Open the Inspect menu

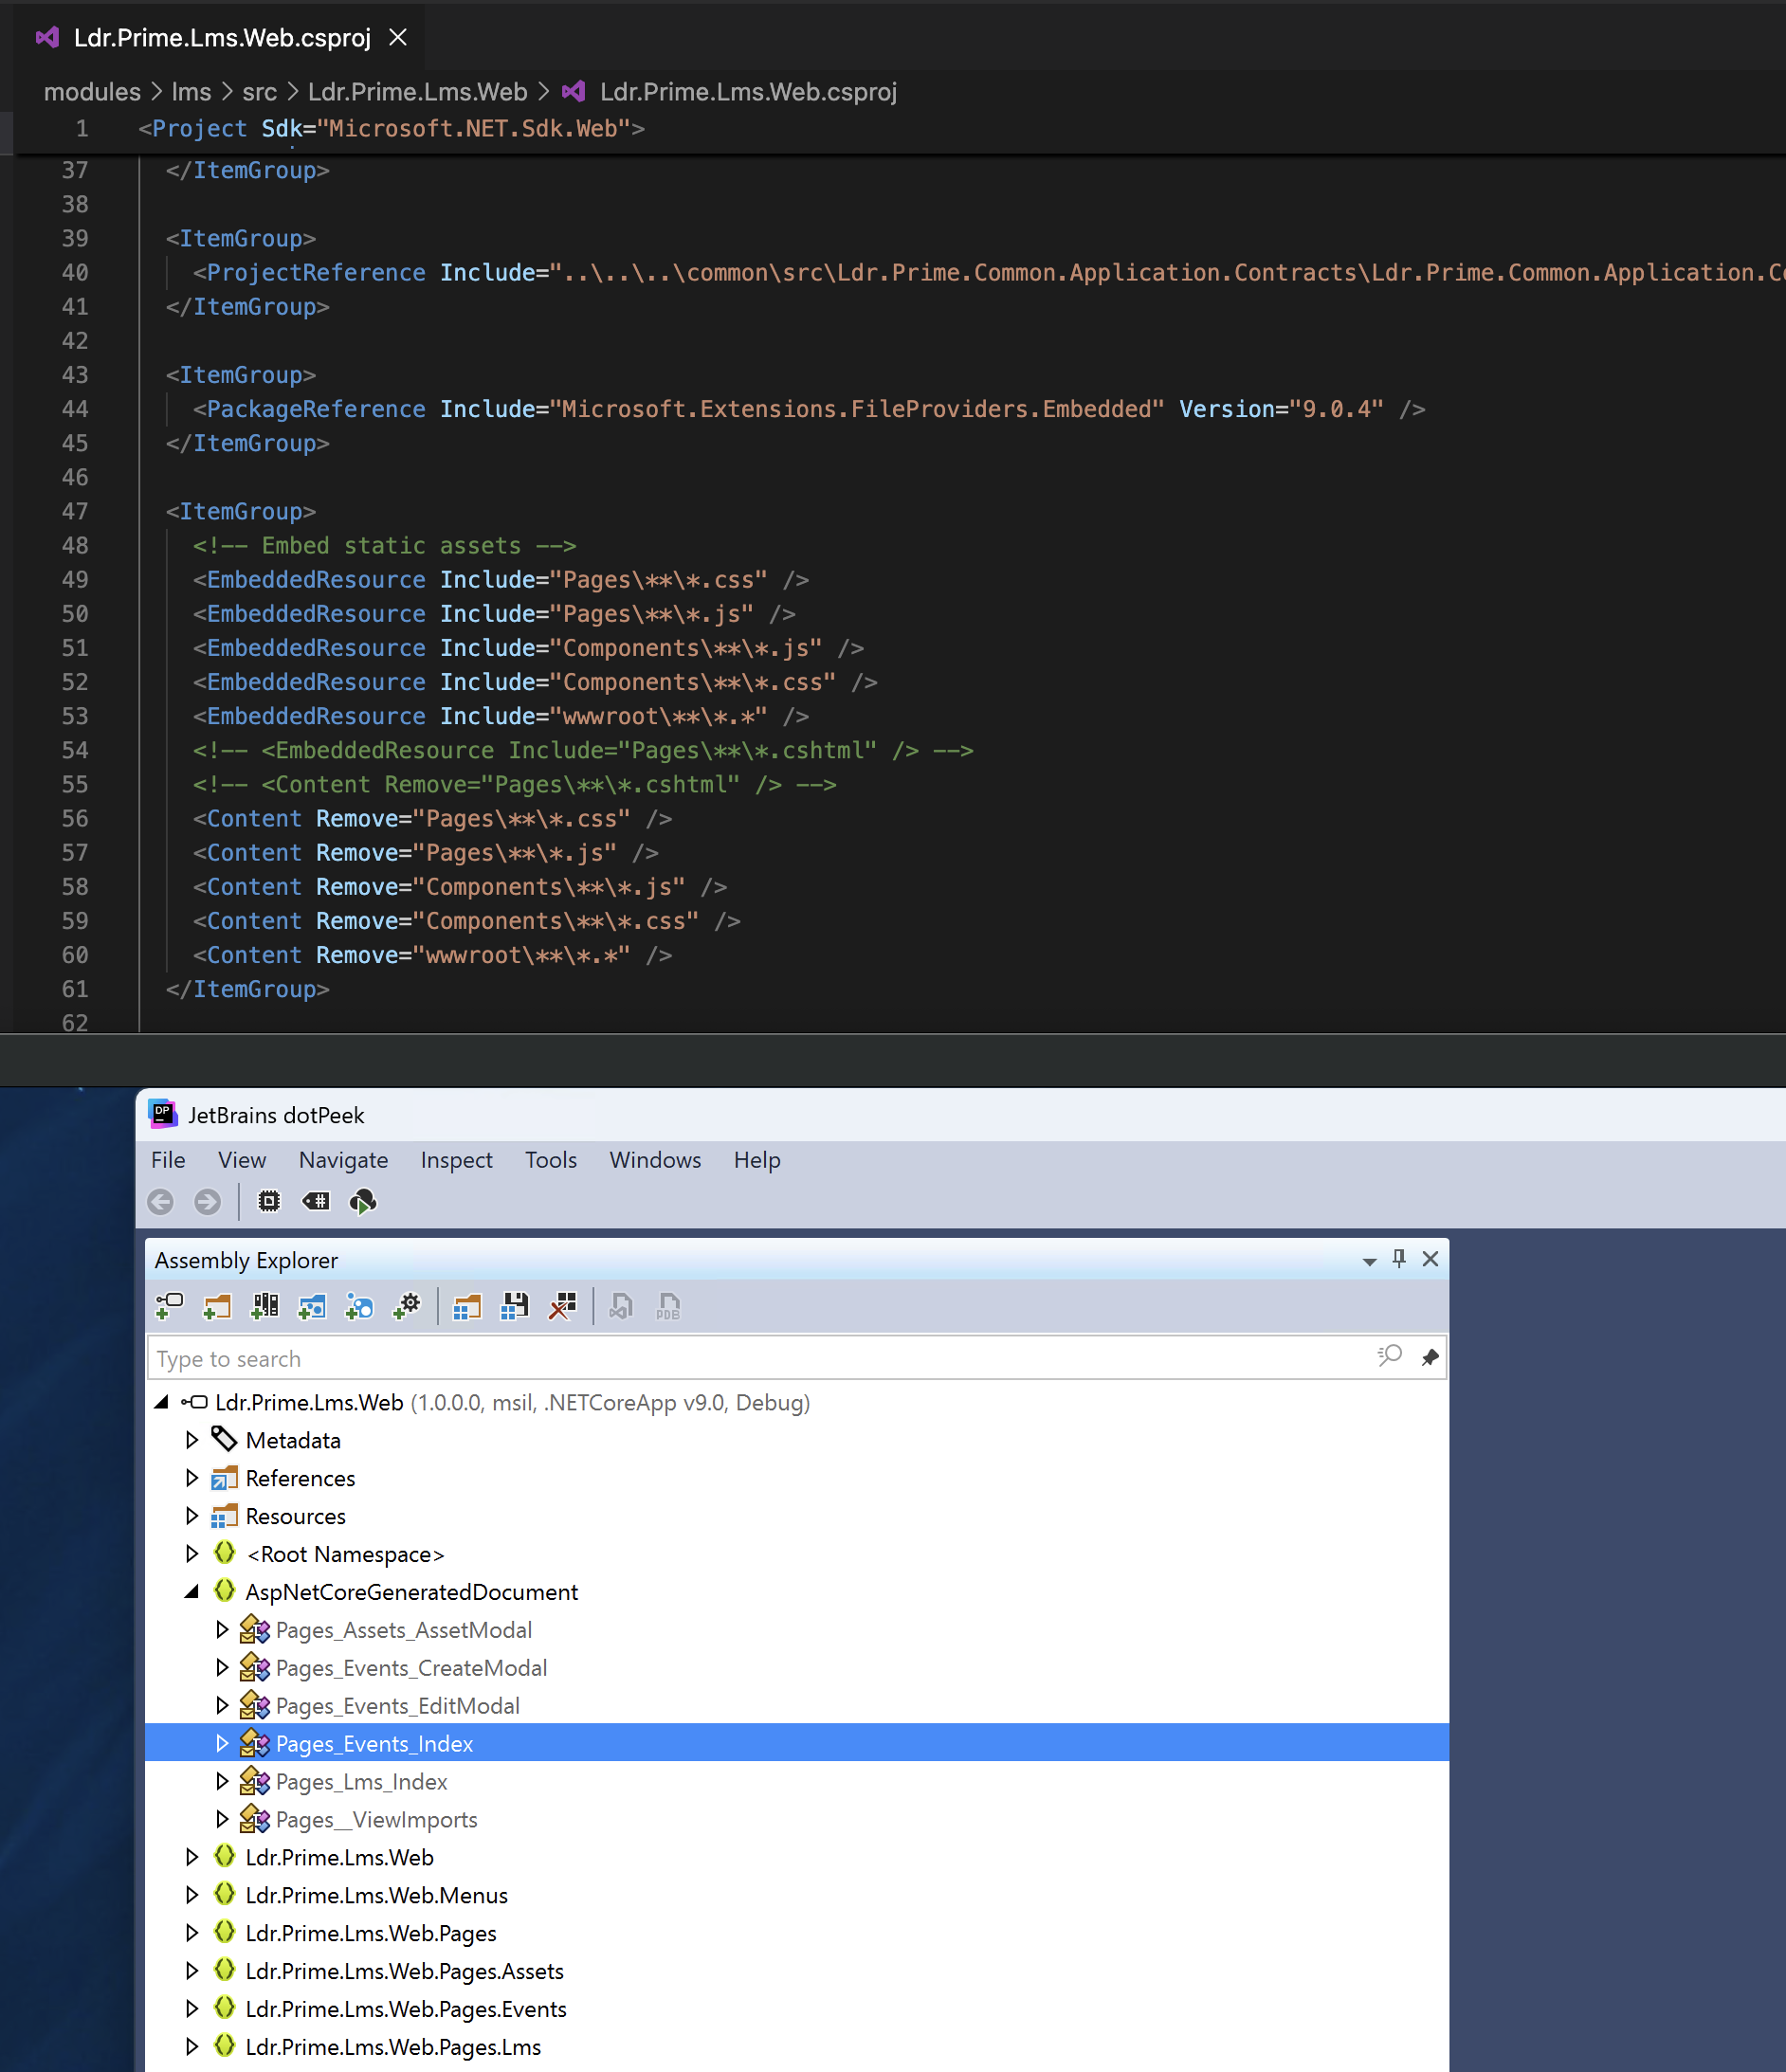click(456, 1160)
